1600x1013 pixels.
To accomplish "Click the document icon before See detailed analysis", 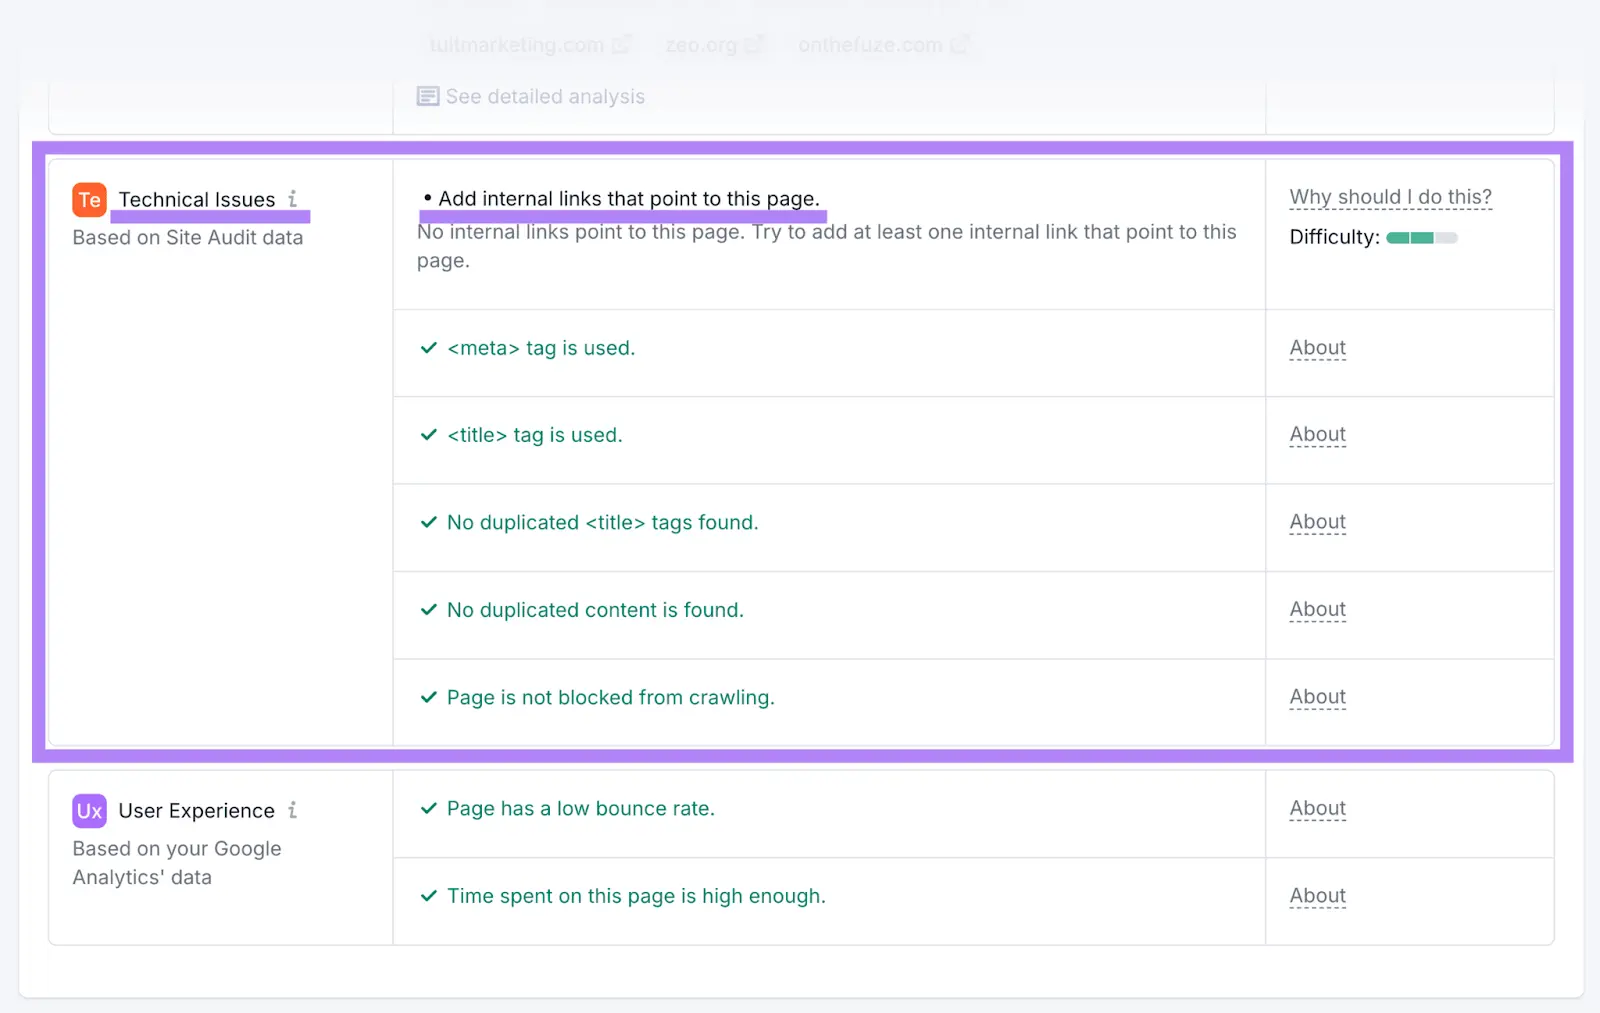I will click(427, 96).
